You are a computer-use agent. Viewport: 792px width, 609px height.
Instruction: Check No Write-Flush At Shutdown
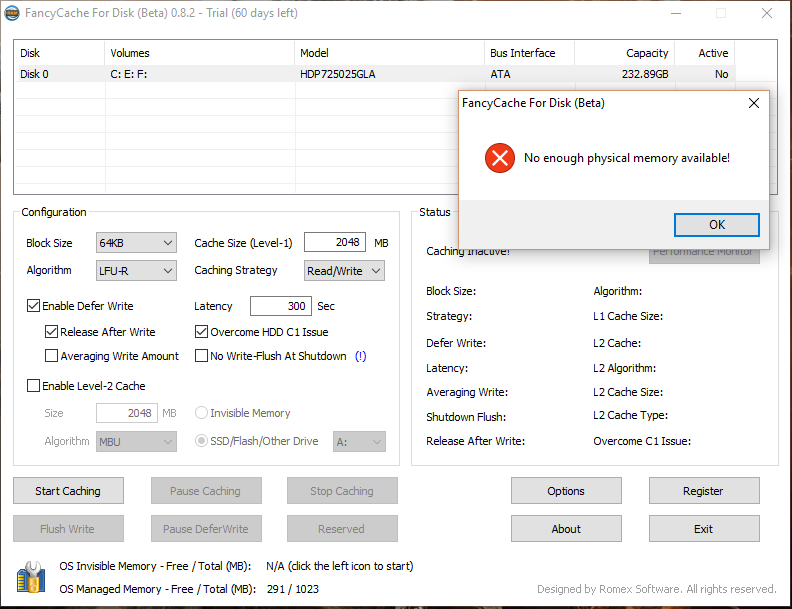(x=202, y=356)
